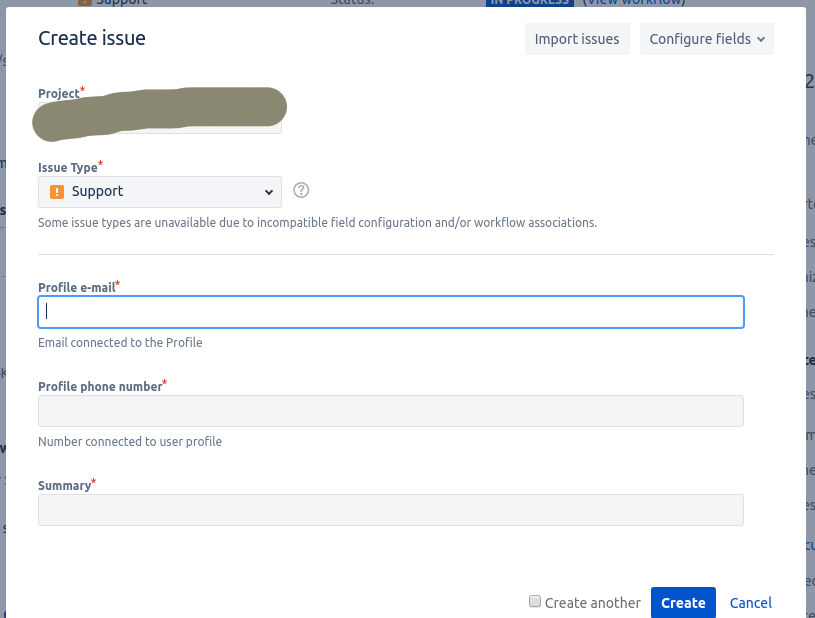Cancel the Create issue dialog

751,603
